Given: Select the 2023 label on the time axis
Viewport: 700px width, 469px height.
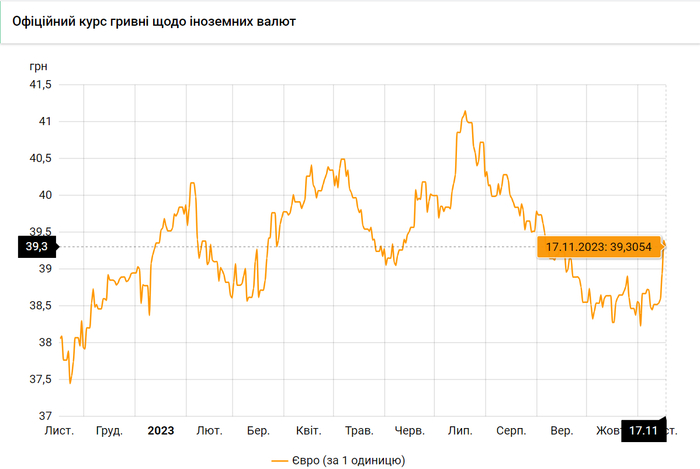Looking at the screenshot, I should point(160,431).
